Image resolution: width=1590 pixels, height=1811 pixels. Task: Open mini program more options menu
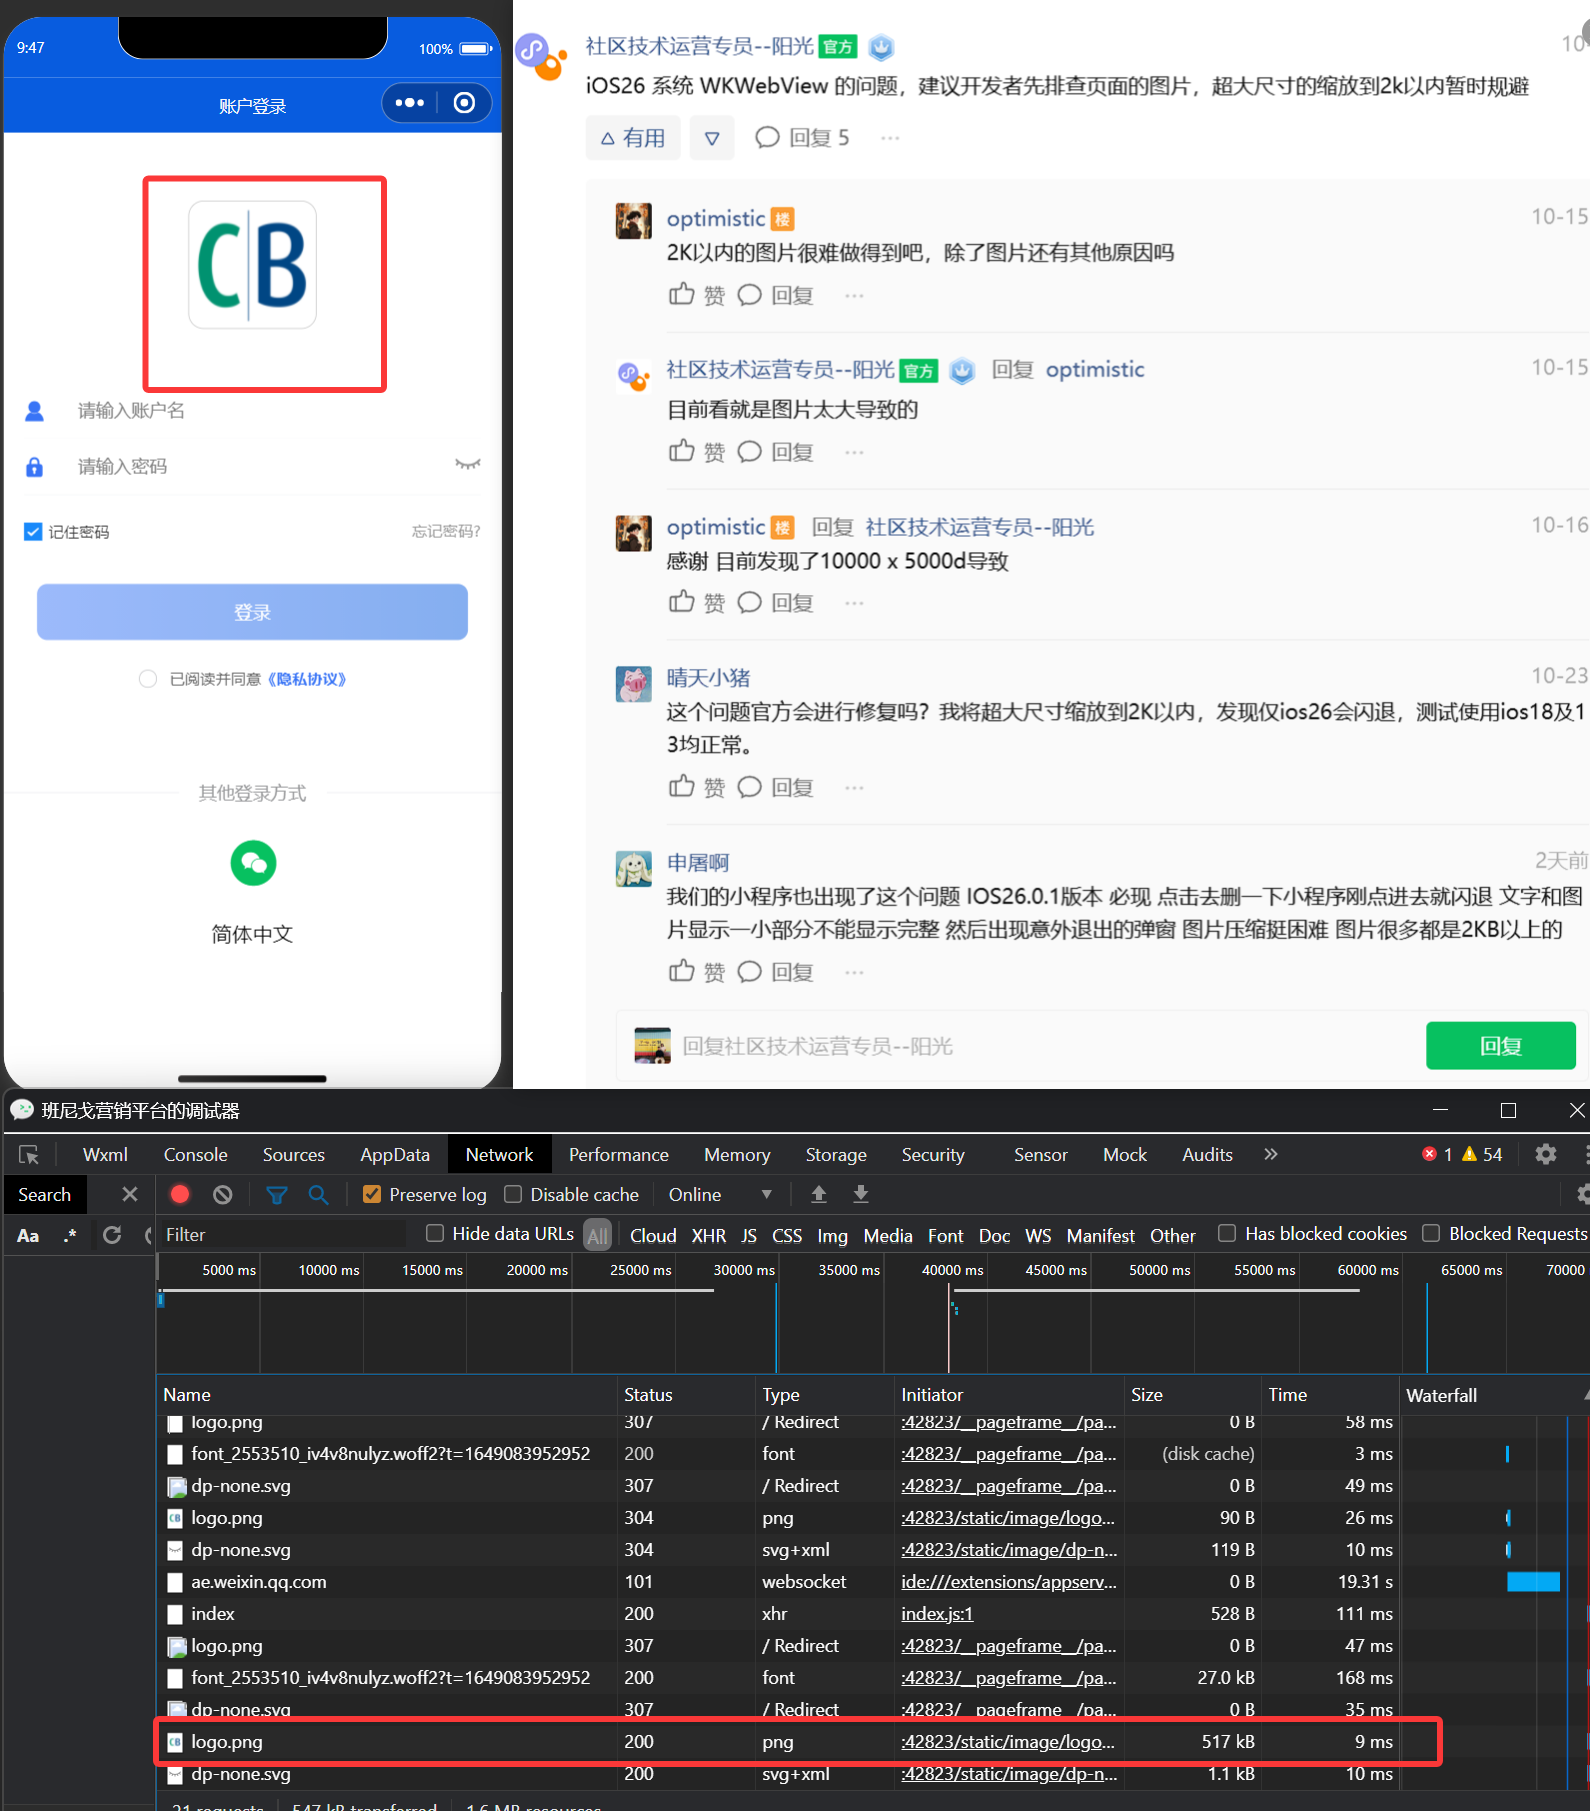pyautogui.click(x=410, y=103)
